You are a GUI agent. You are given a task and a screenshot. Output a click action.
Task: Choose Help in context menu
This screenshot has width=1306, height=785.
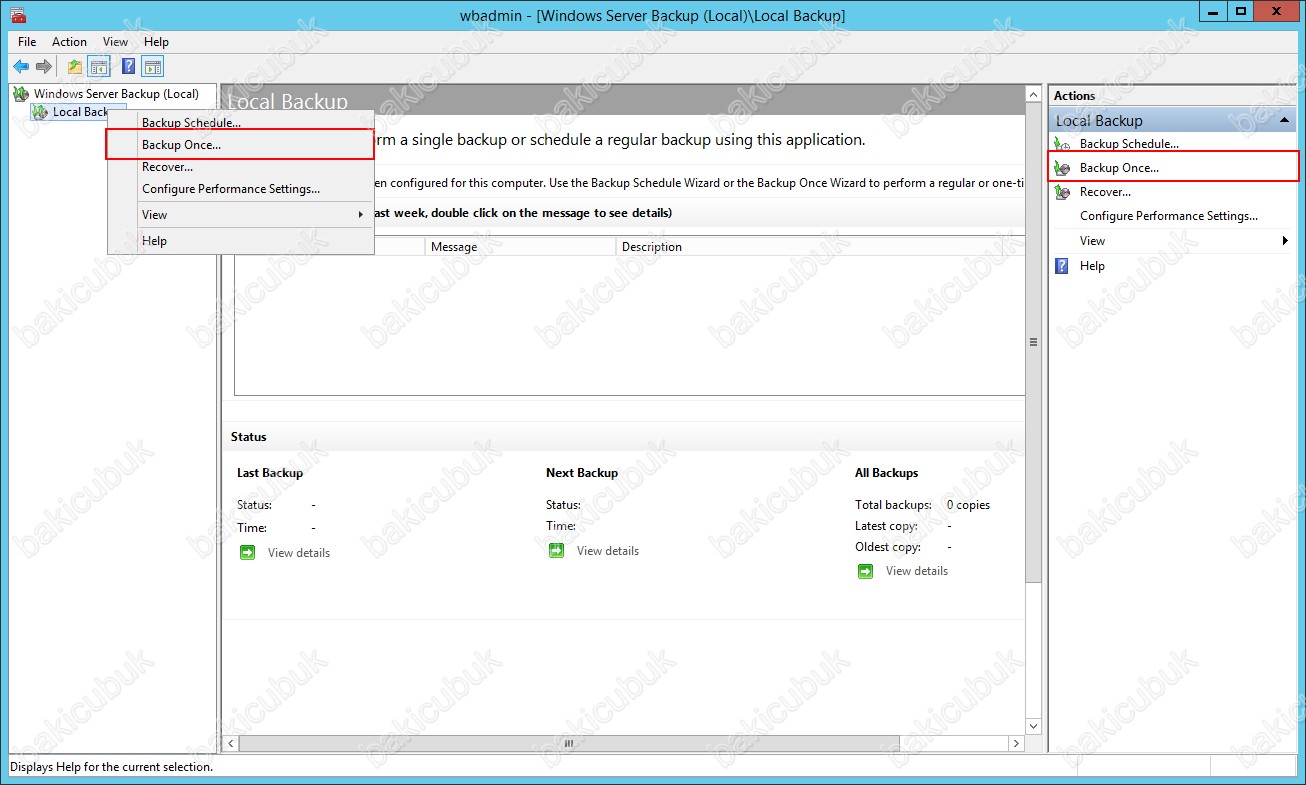click(241, 241)
